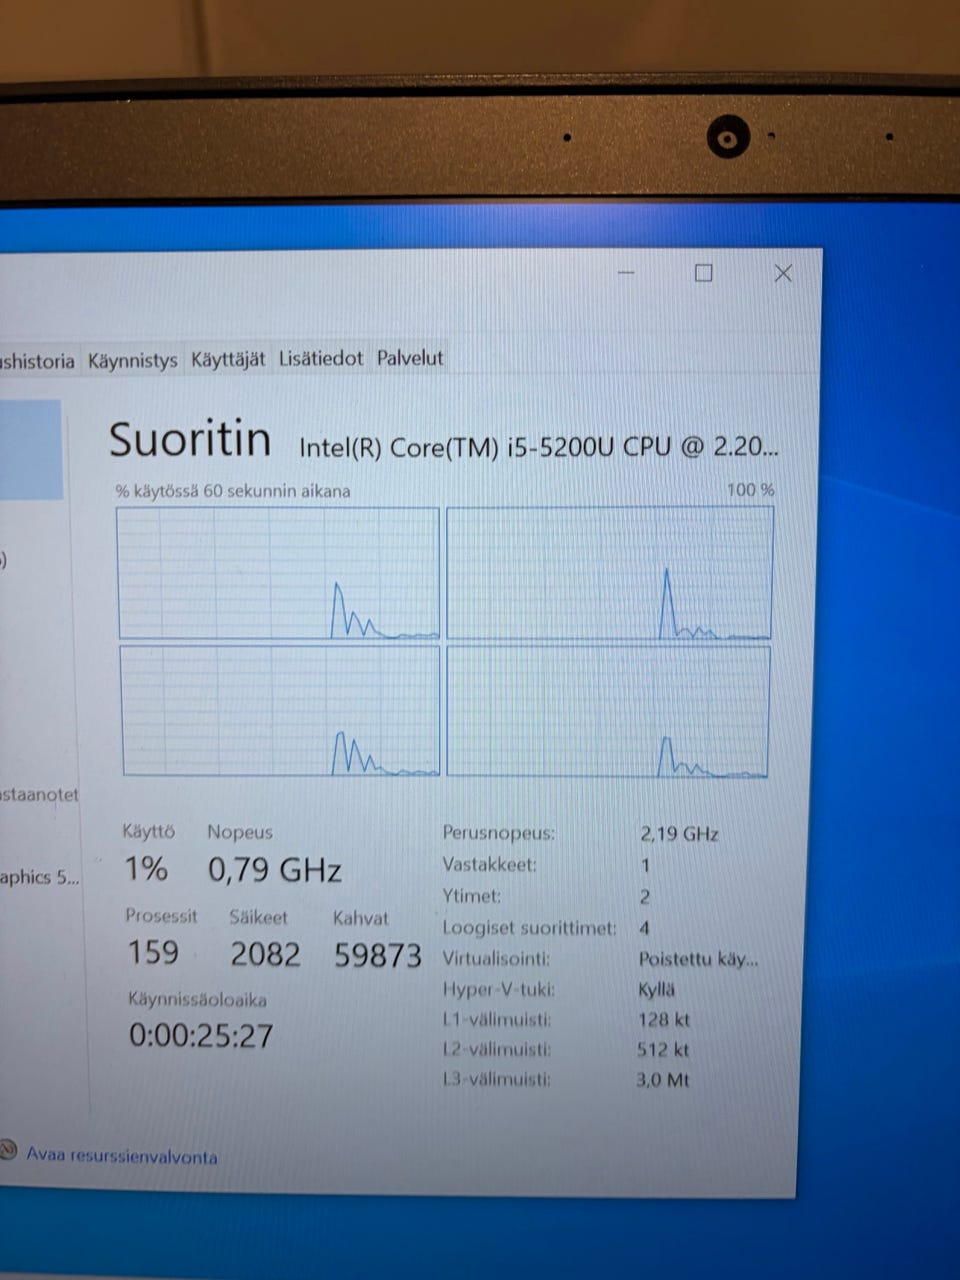Click the bottom-right logical processor graph
The image size is (960, 1280).
tap(608, 711)
